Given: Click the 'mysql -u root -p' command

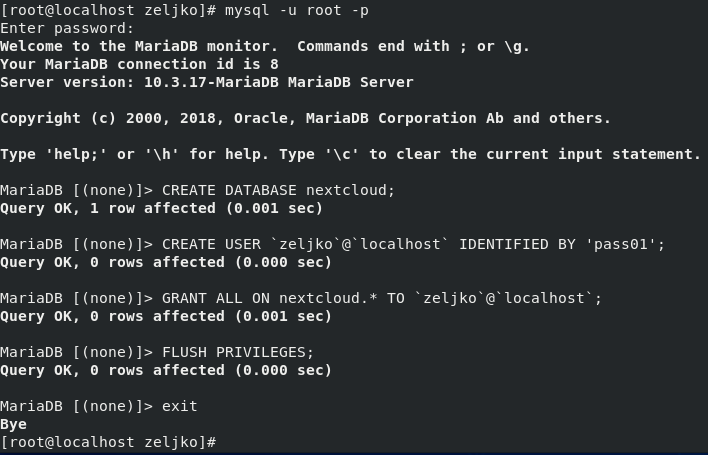Looking at the screenshot, I should point(297,10).
